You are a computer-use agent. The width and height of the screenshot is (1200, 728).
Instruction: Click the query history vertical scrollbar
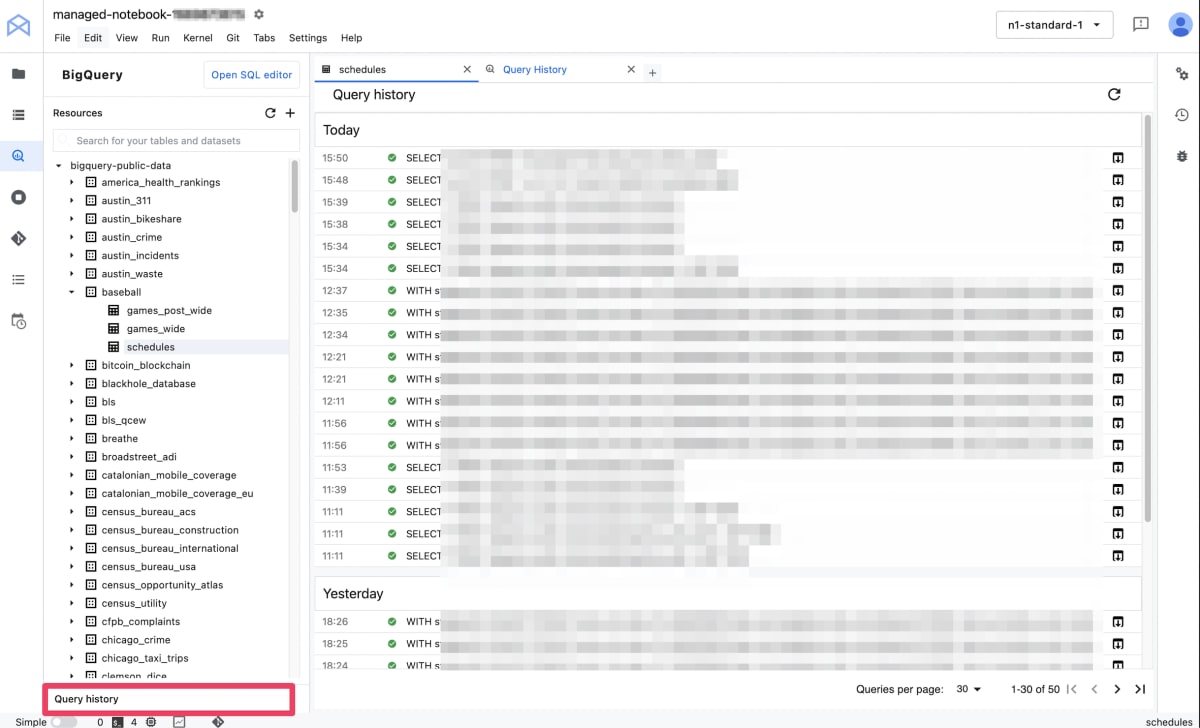tap(1147, 316)
